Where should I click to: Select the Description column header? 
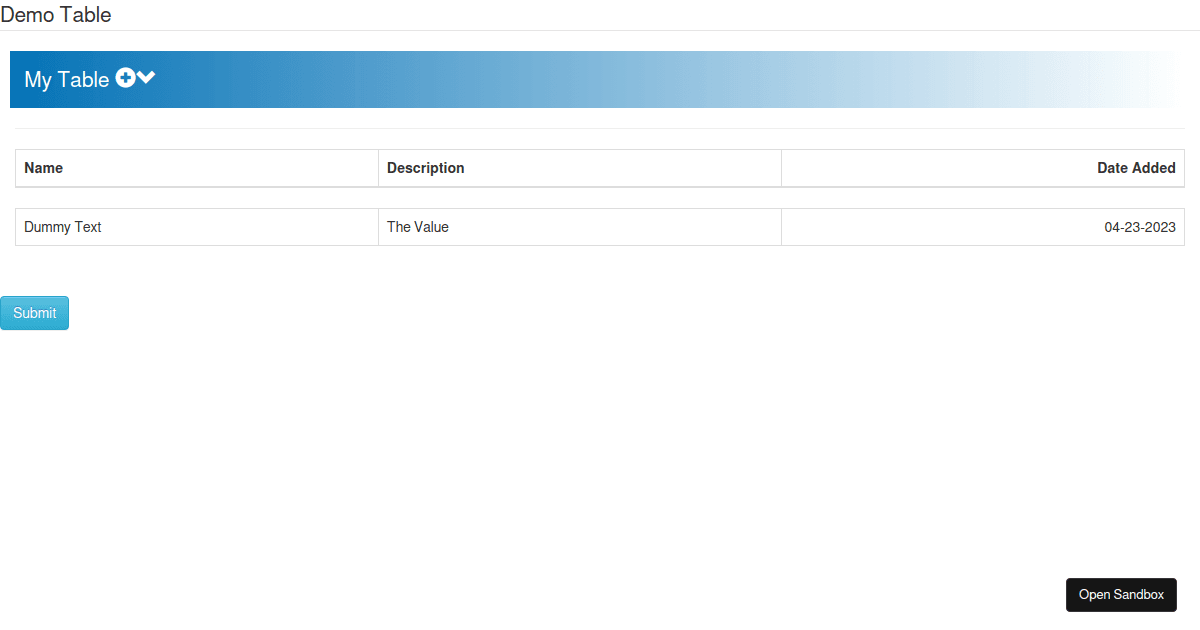coord(425,168)
